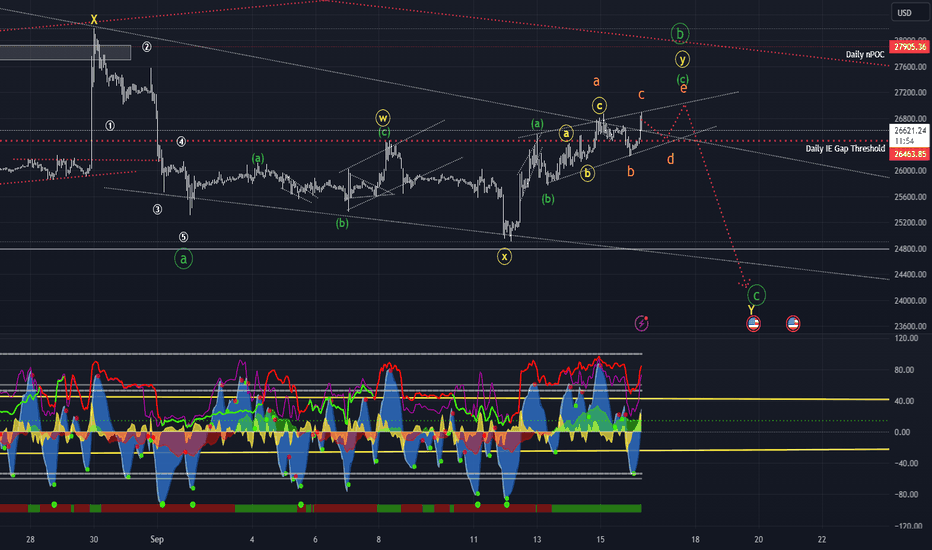Select the grey rectangle drawing beside circled 2

(x=65, y=52)
